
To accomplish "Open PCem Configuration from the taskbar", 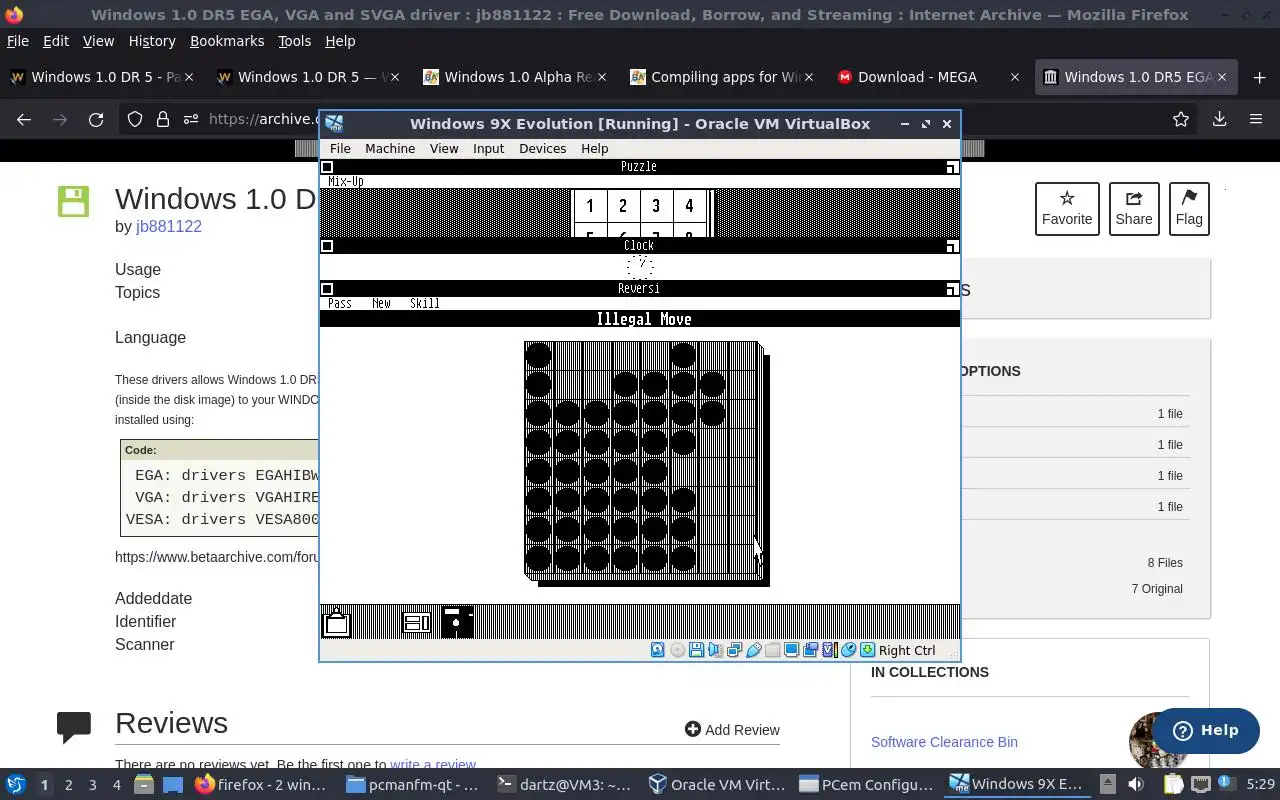I will pos(867,785).
